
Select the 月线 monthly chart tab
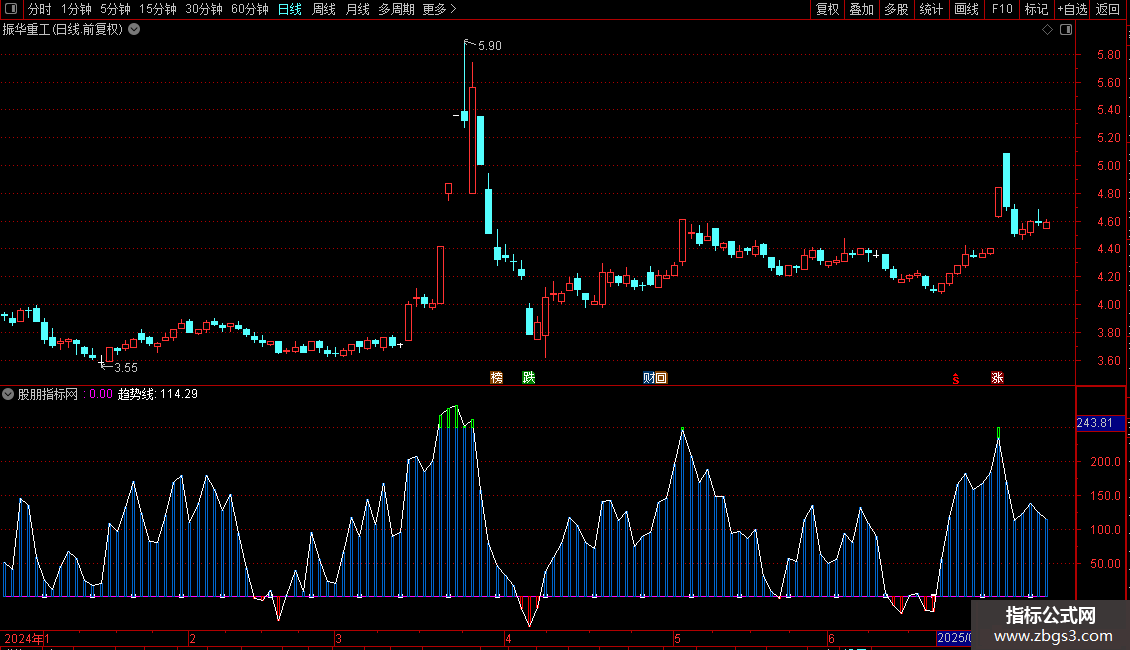pyautogui.click(x=357, y=9)
